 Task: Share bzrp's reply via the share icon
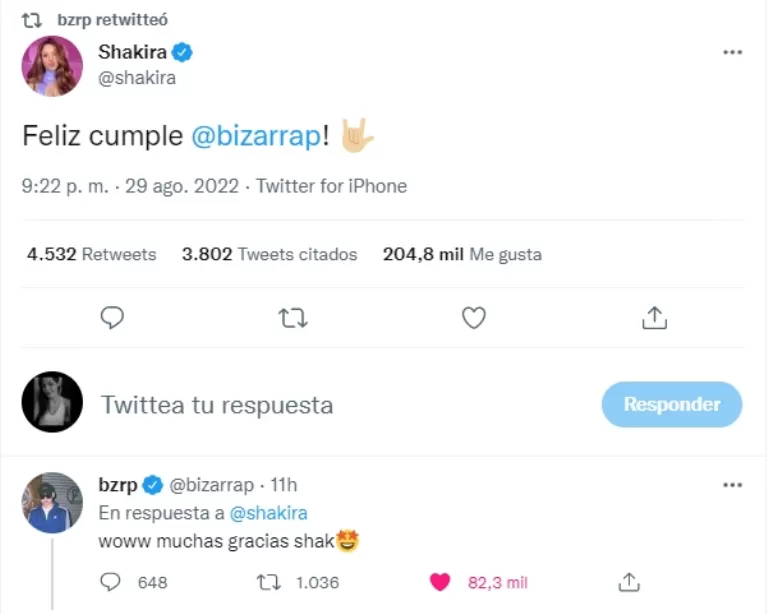tap(628, 581)
